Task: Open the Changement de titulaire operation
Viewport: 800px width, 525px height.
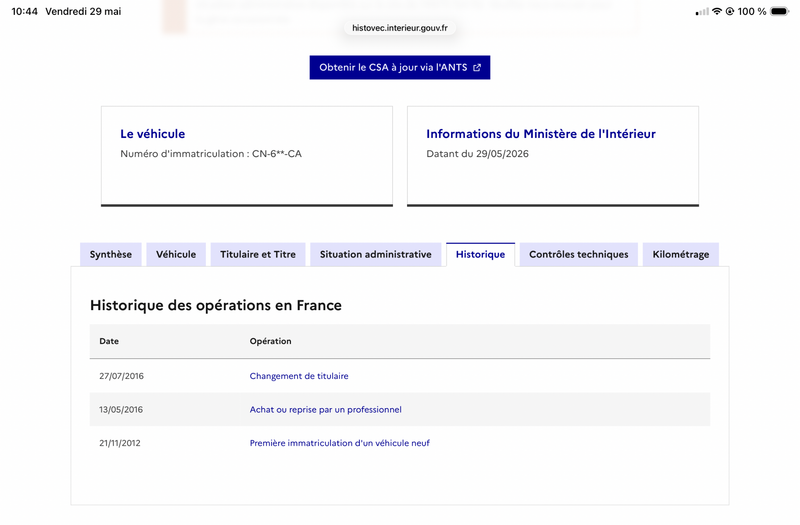Action: 299,376
